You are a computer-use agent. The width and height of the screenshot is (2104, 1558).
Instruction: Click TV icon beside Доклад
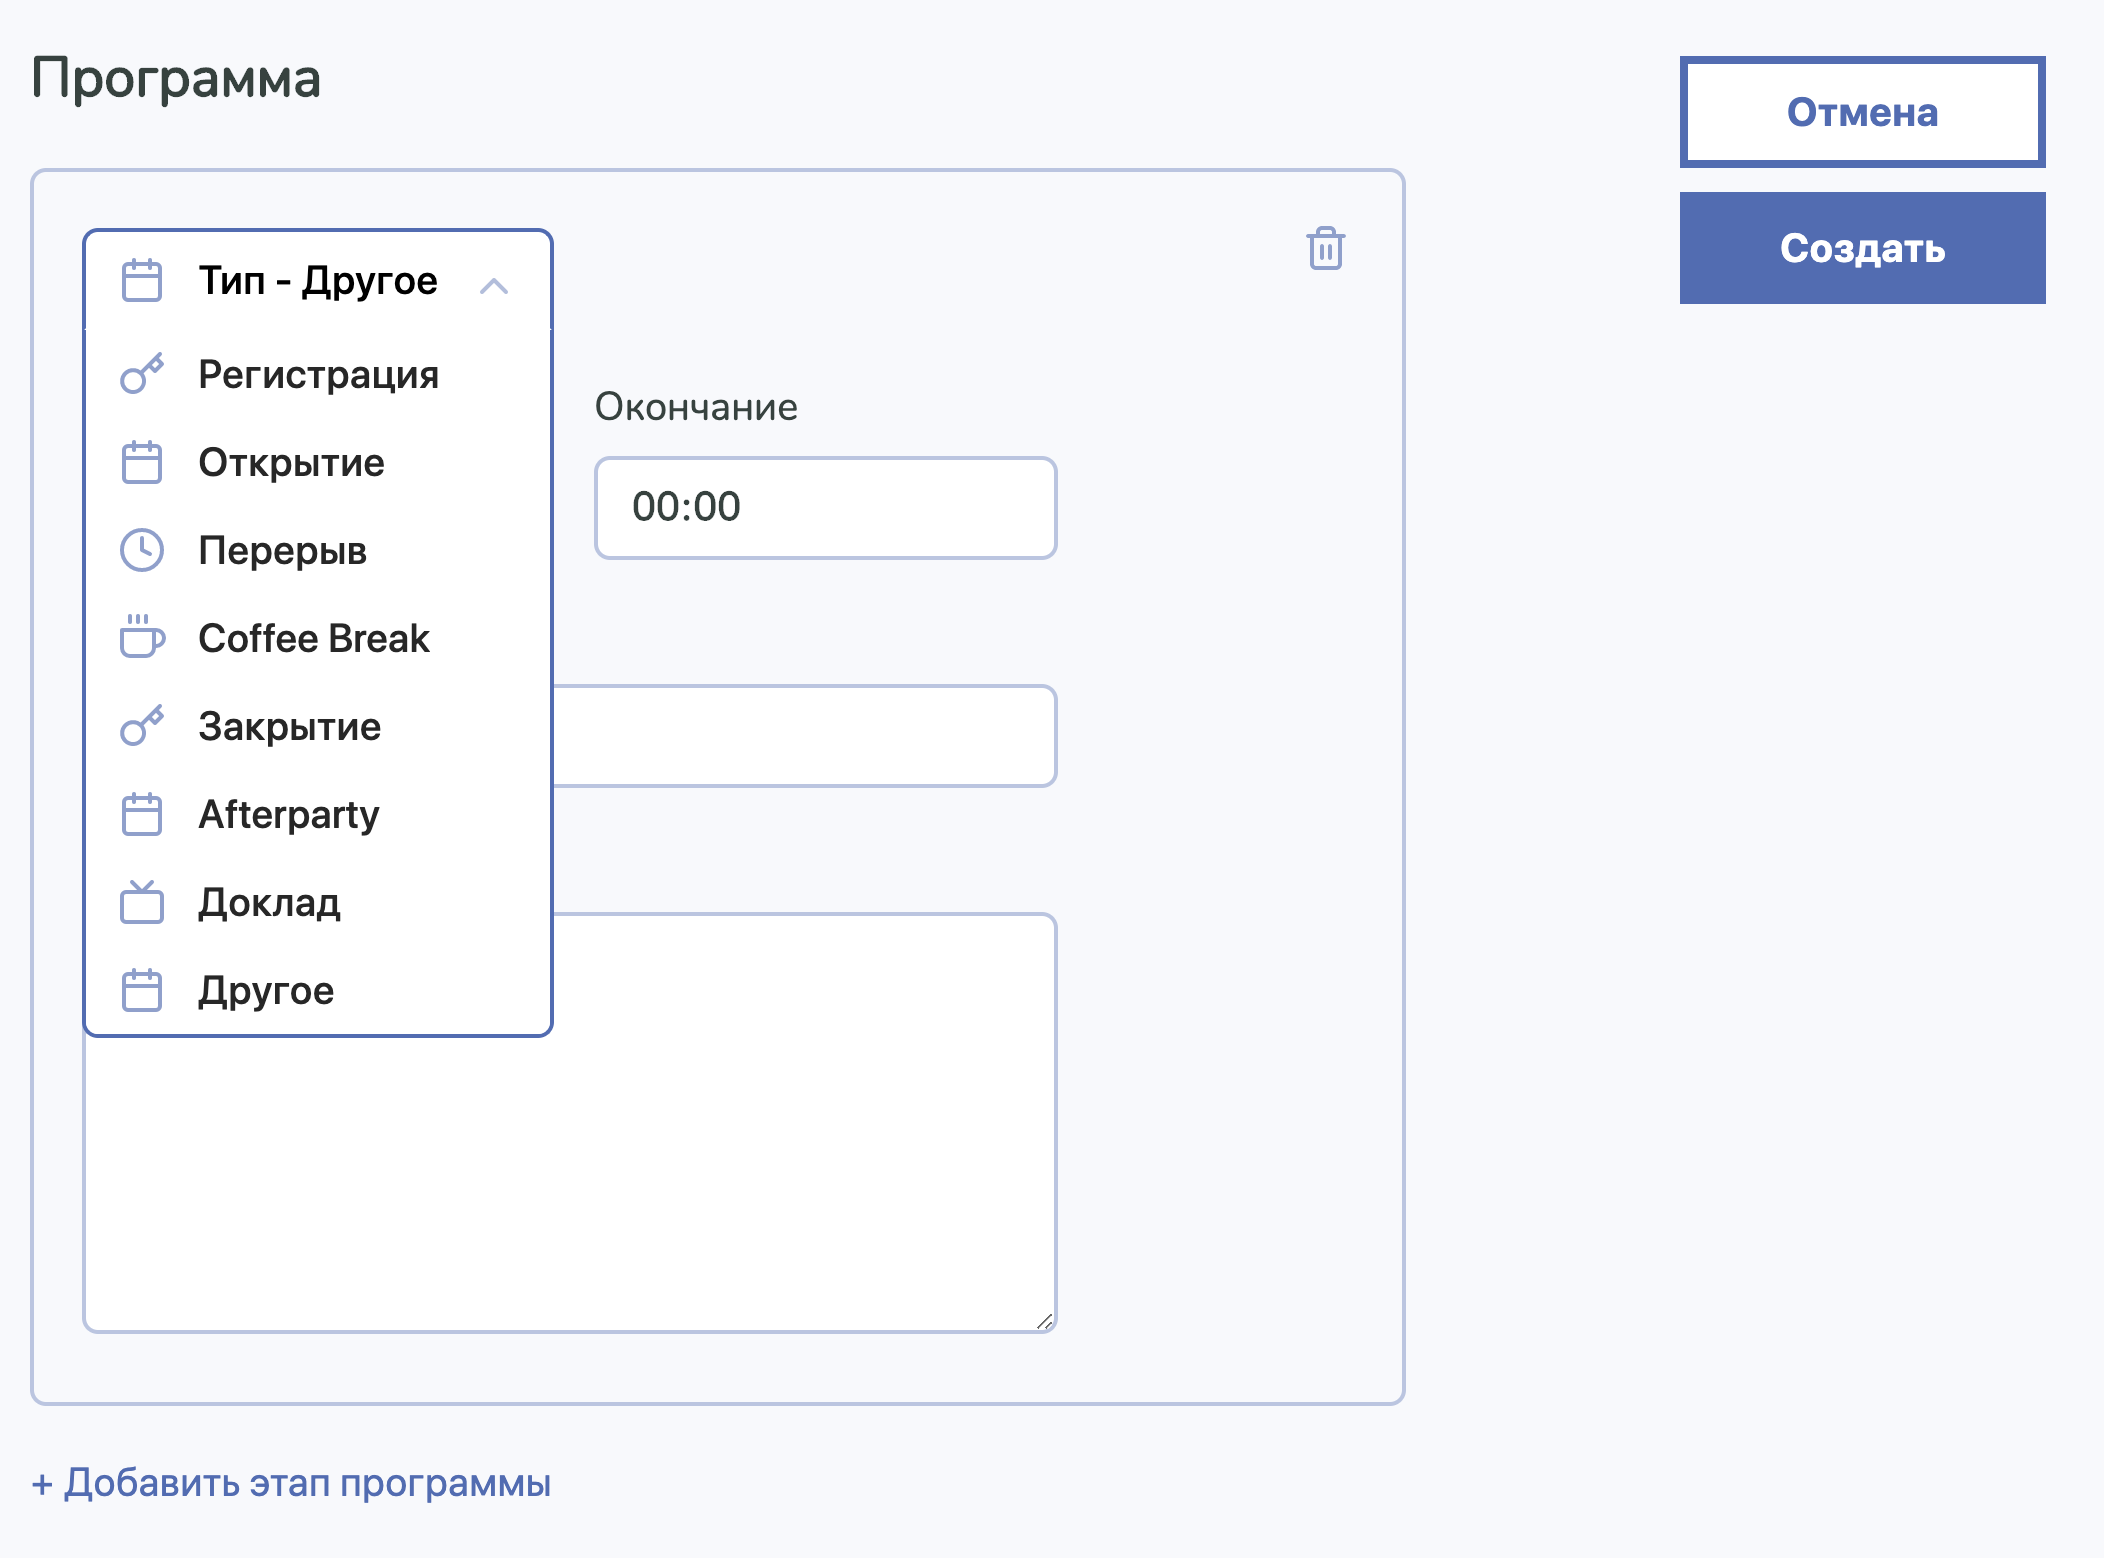[141, 903]
